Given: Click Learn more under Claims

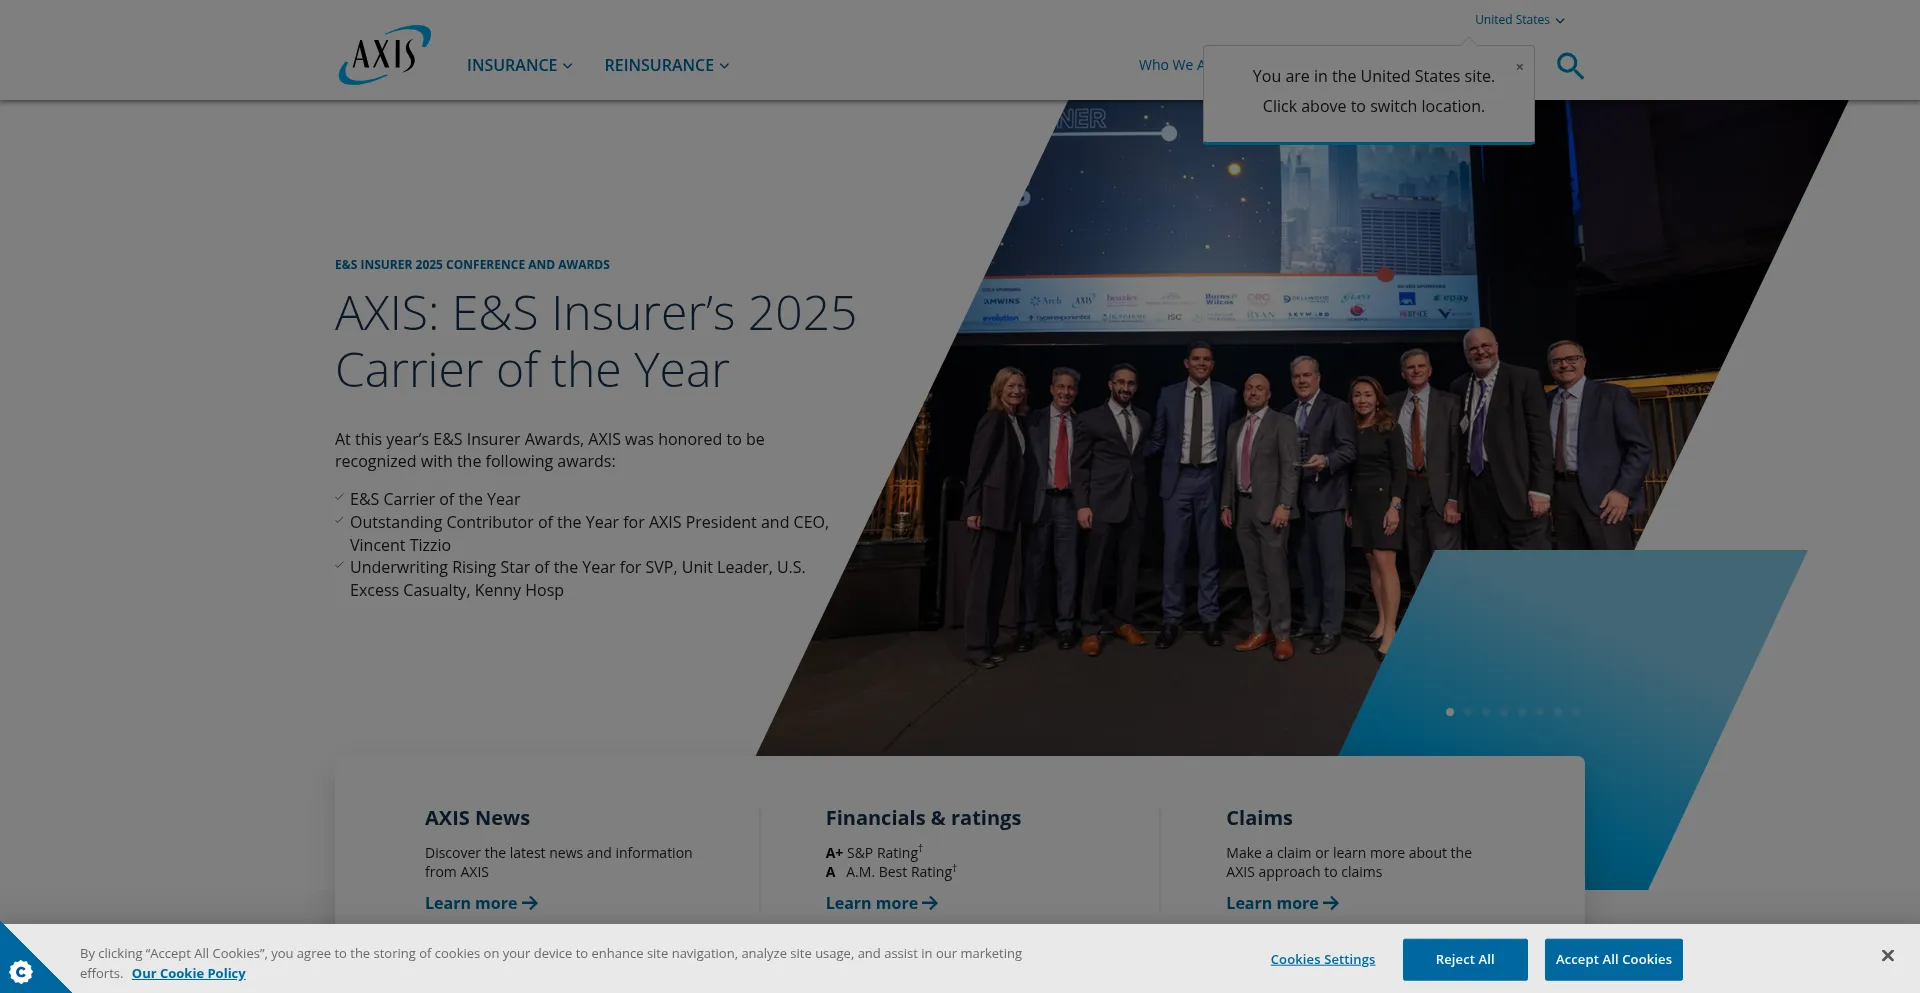Looking at the screenshot, I should pos(1281,903).
